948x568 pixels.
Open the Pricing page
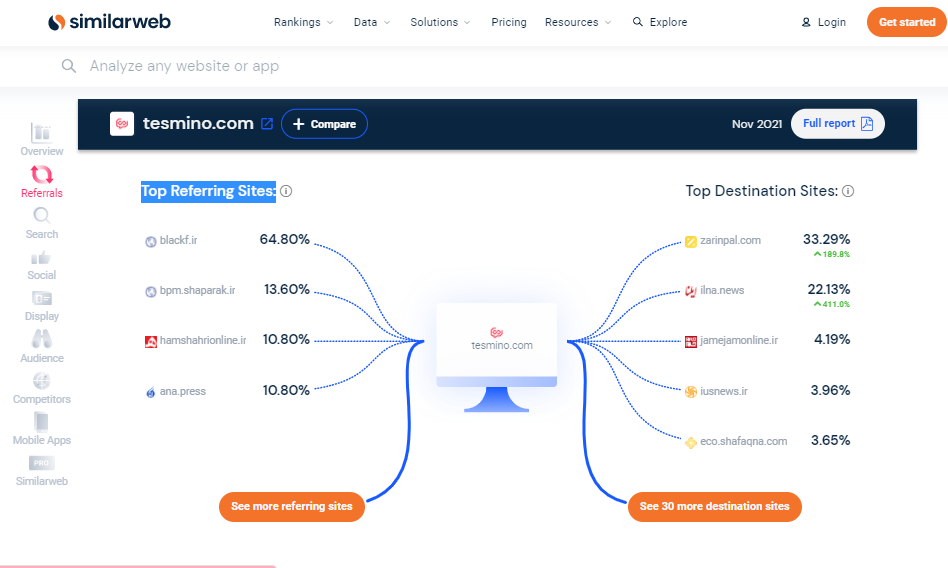[509, 22]
